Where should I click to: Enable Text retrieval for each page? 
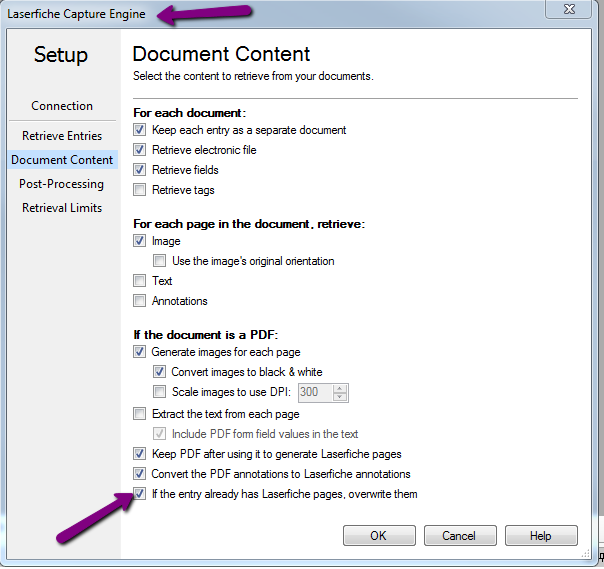pyautogui.click(x=139, y=281)
